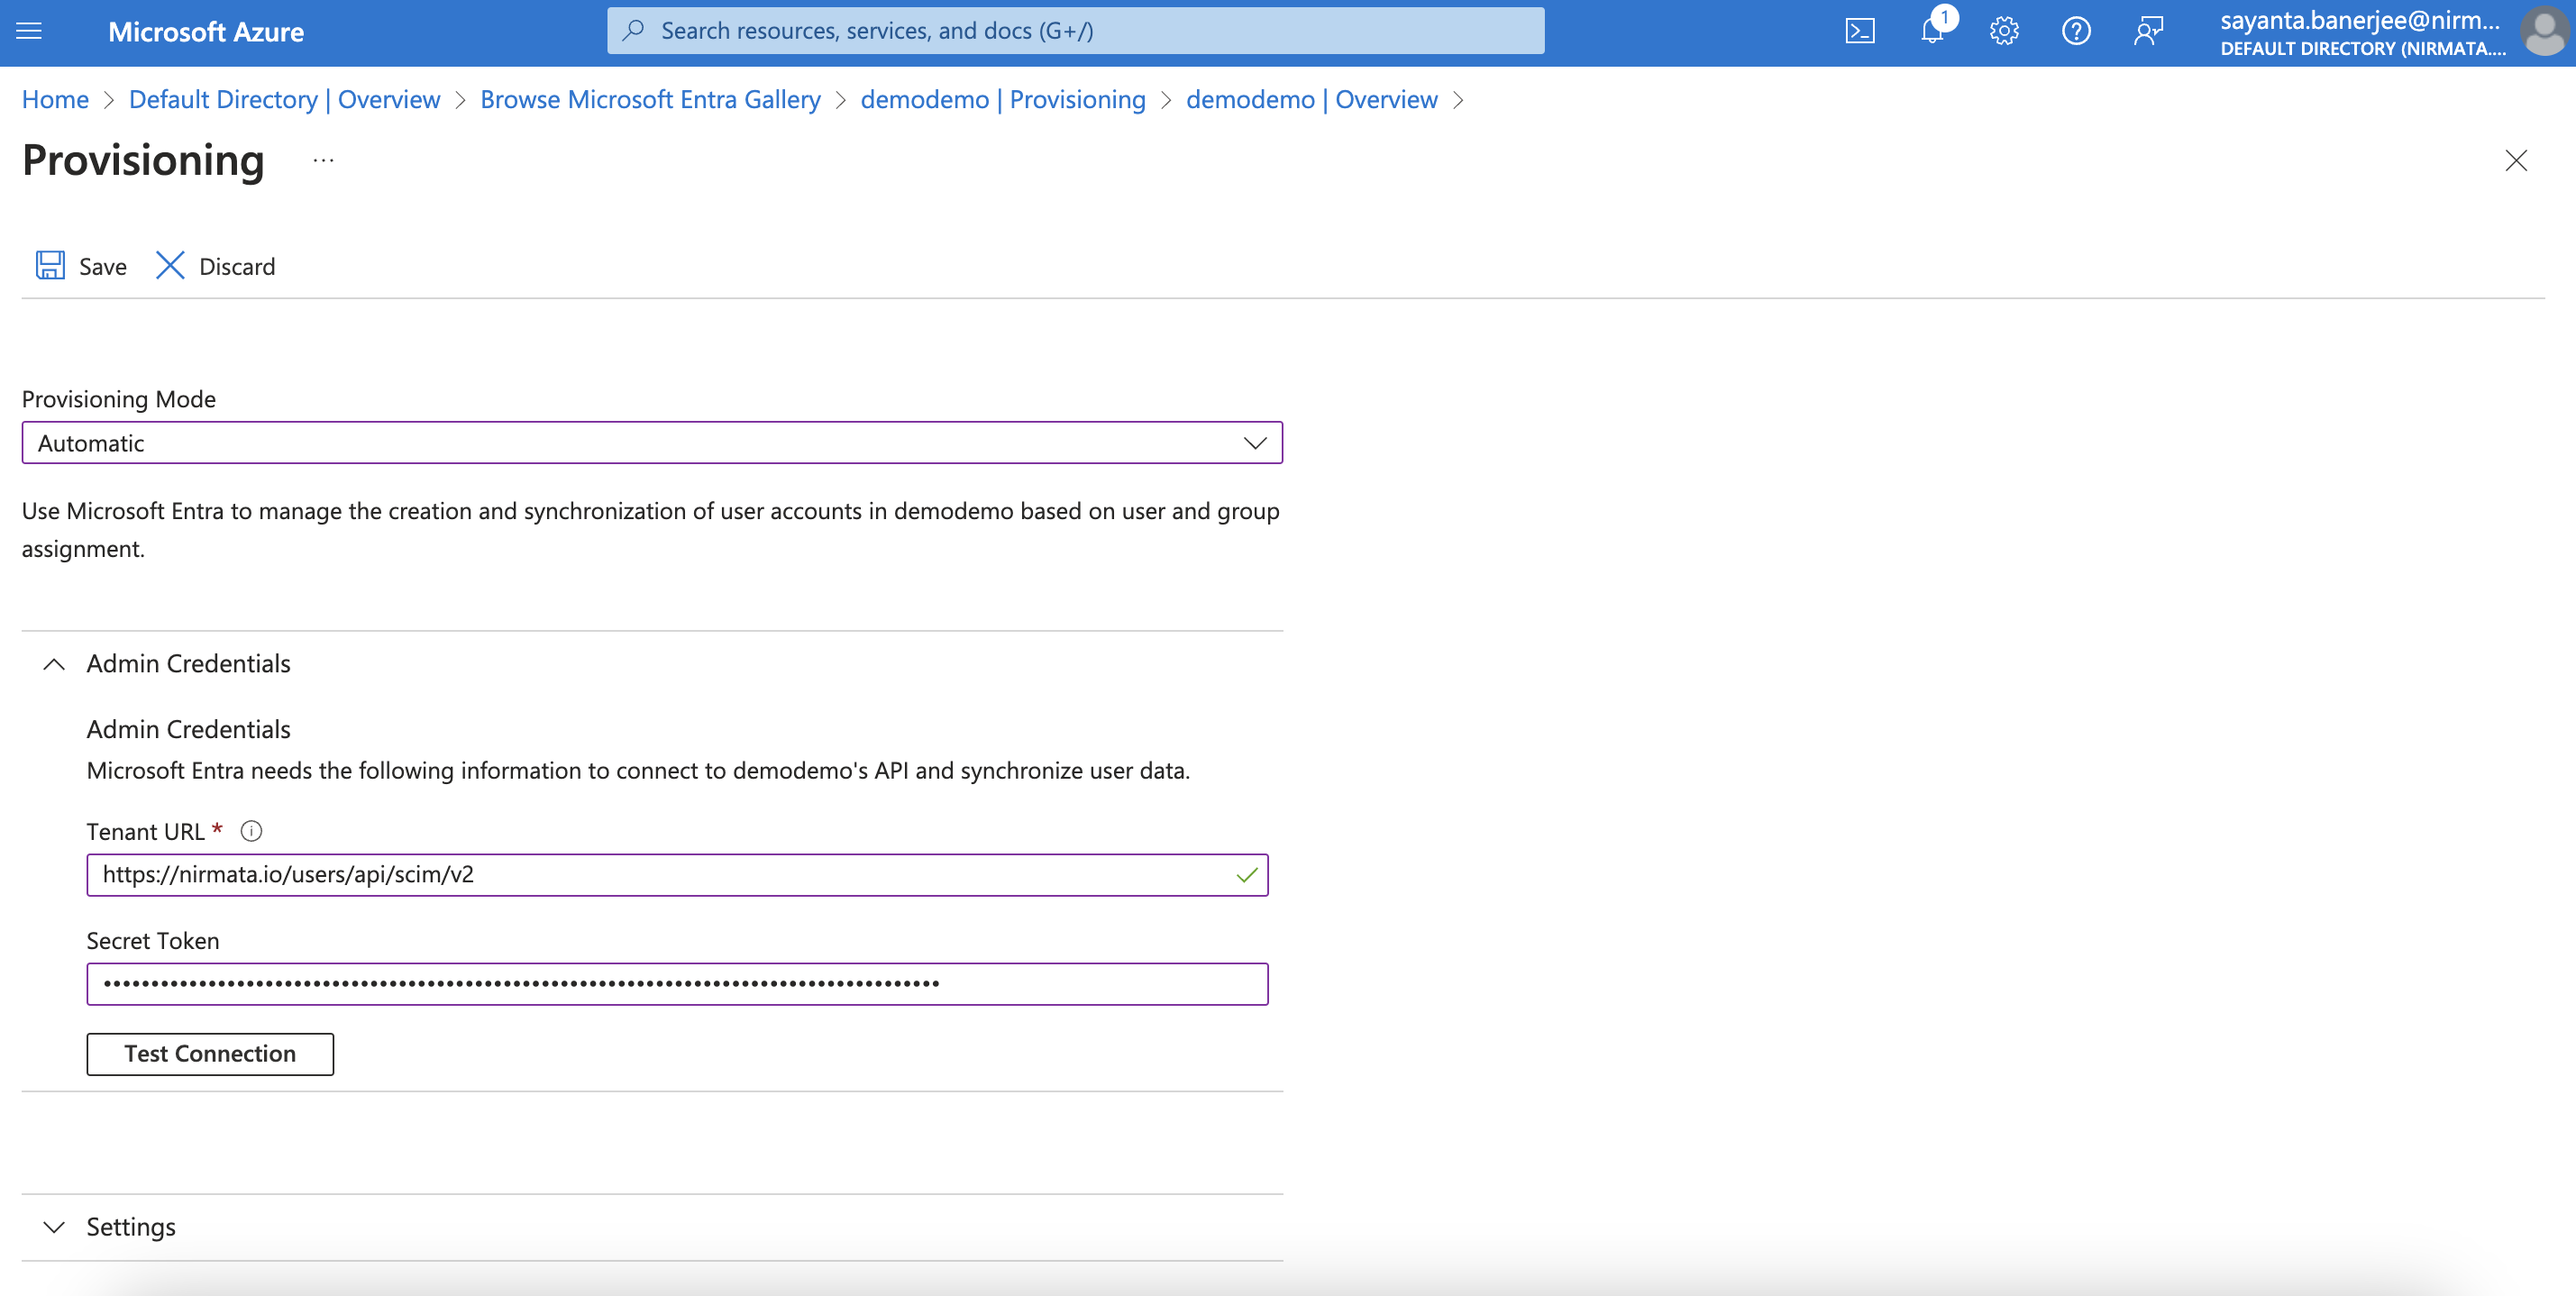
Task: Close the Provisioning blade
Action: (x=2516, y=160)
